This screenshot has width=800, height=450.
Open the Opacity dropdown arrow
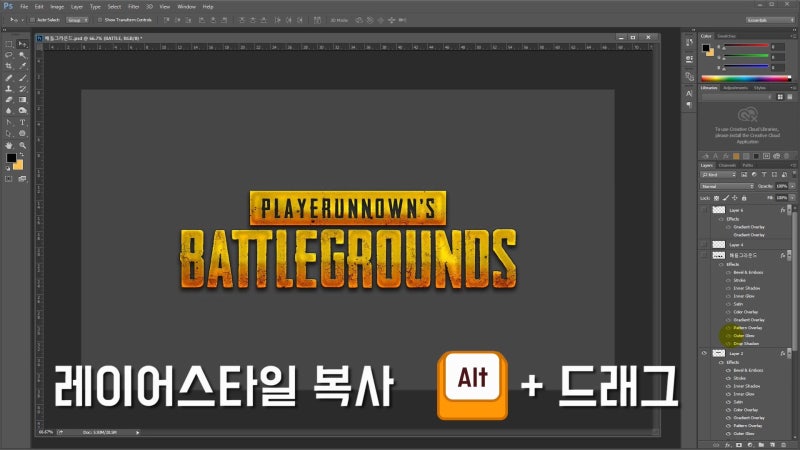pyautogui.click(x=792, y=186)
